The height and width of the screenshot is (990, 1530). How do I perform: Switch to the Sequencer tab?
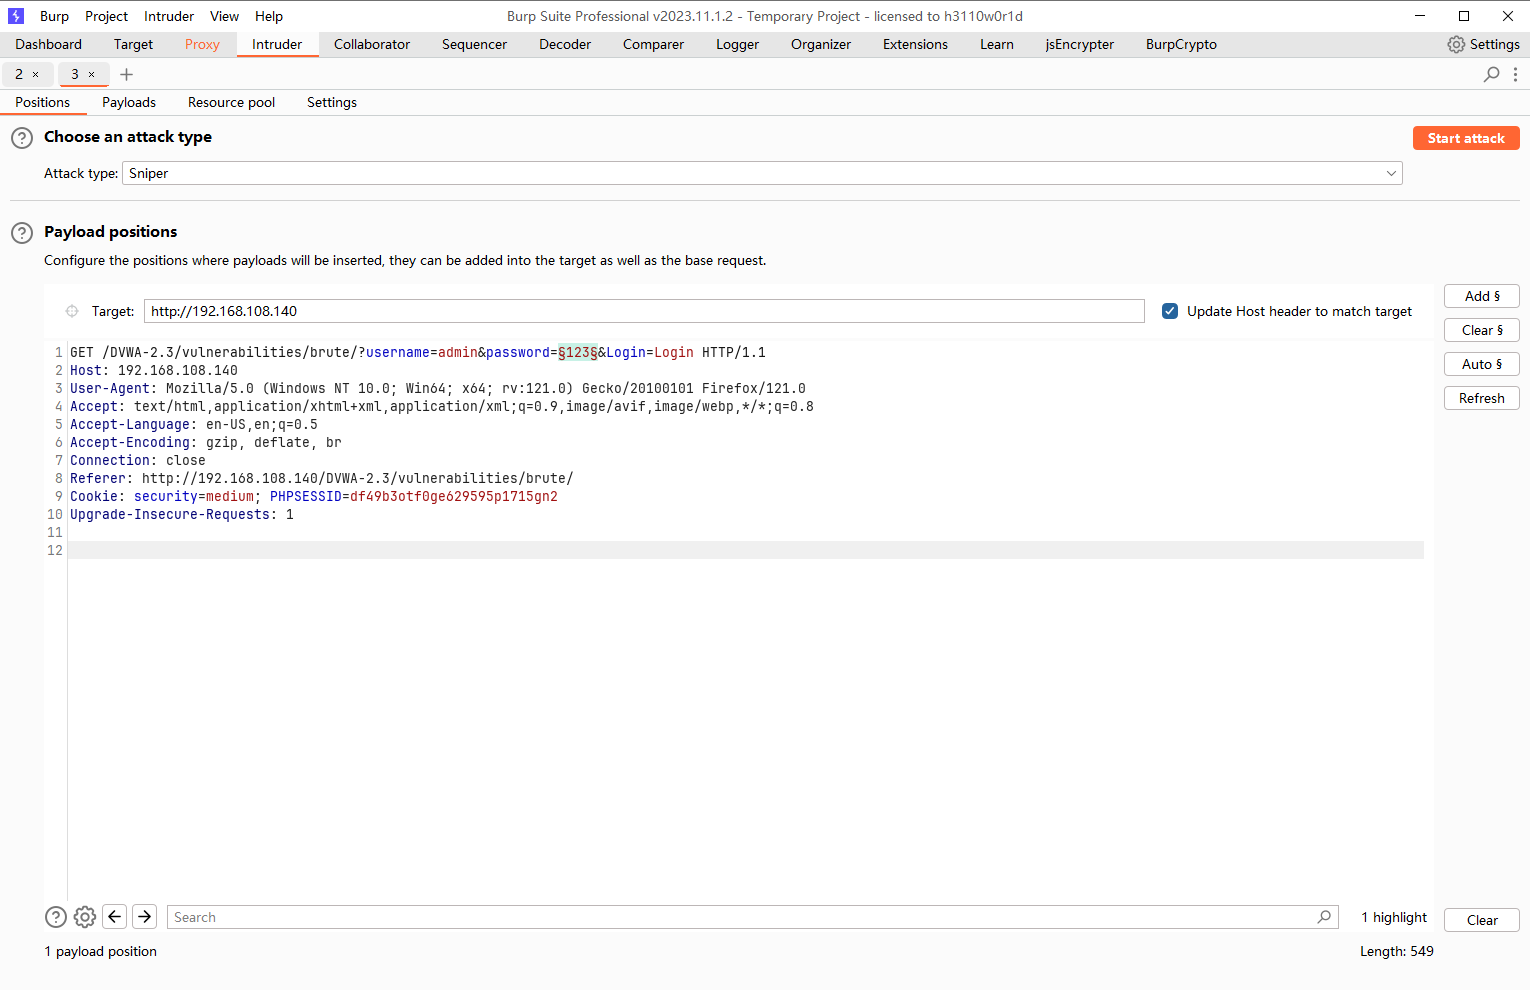pyautogui.click(x=474, y=44)
